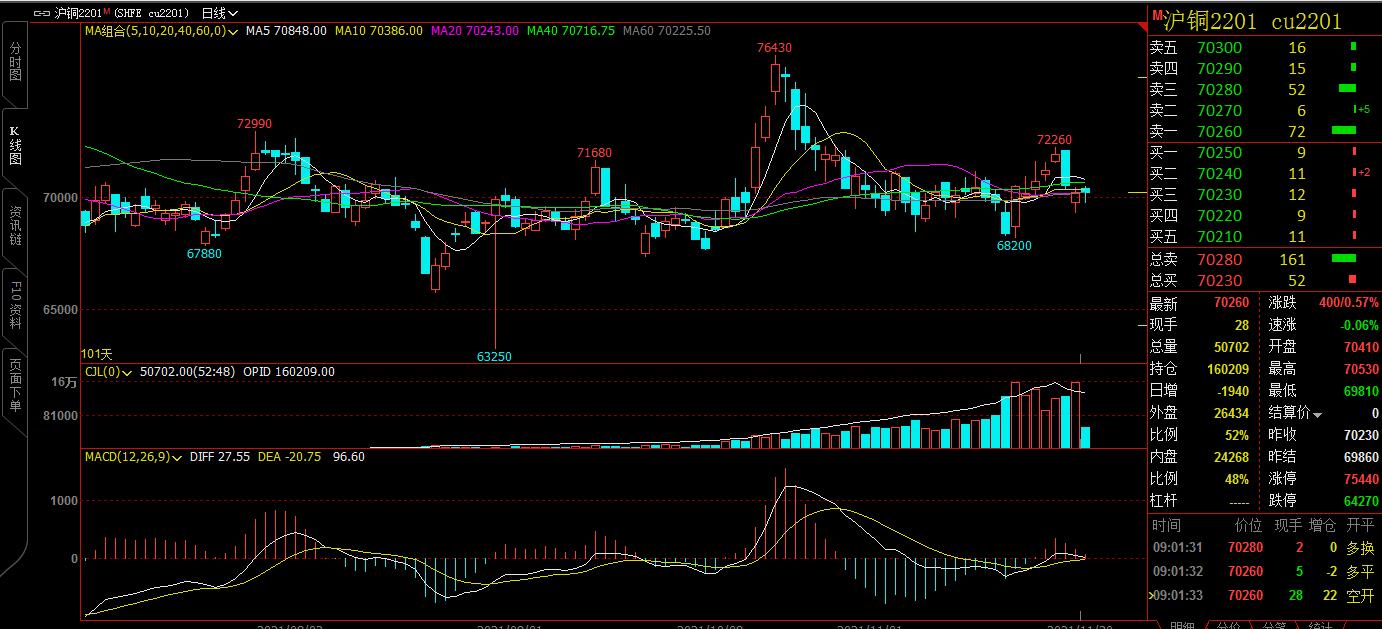Click the MA5 70848.00 legend value
Image resolution: width=1382 pixels, height=629 pixels.
click(x=286, y=31)
